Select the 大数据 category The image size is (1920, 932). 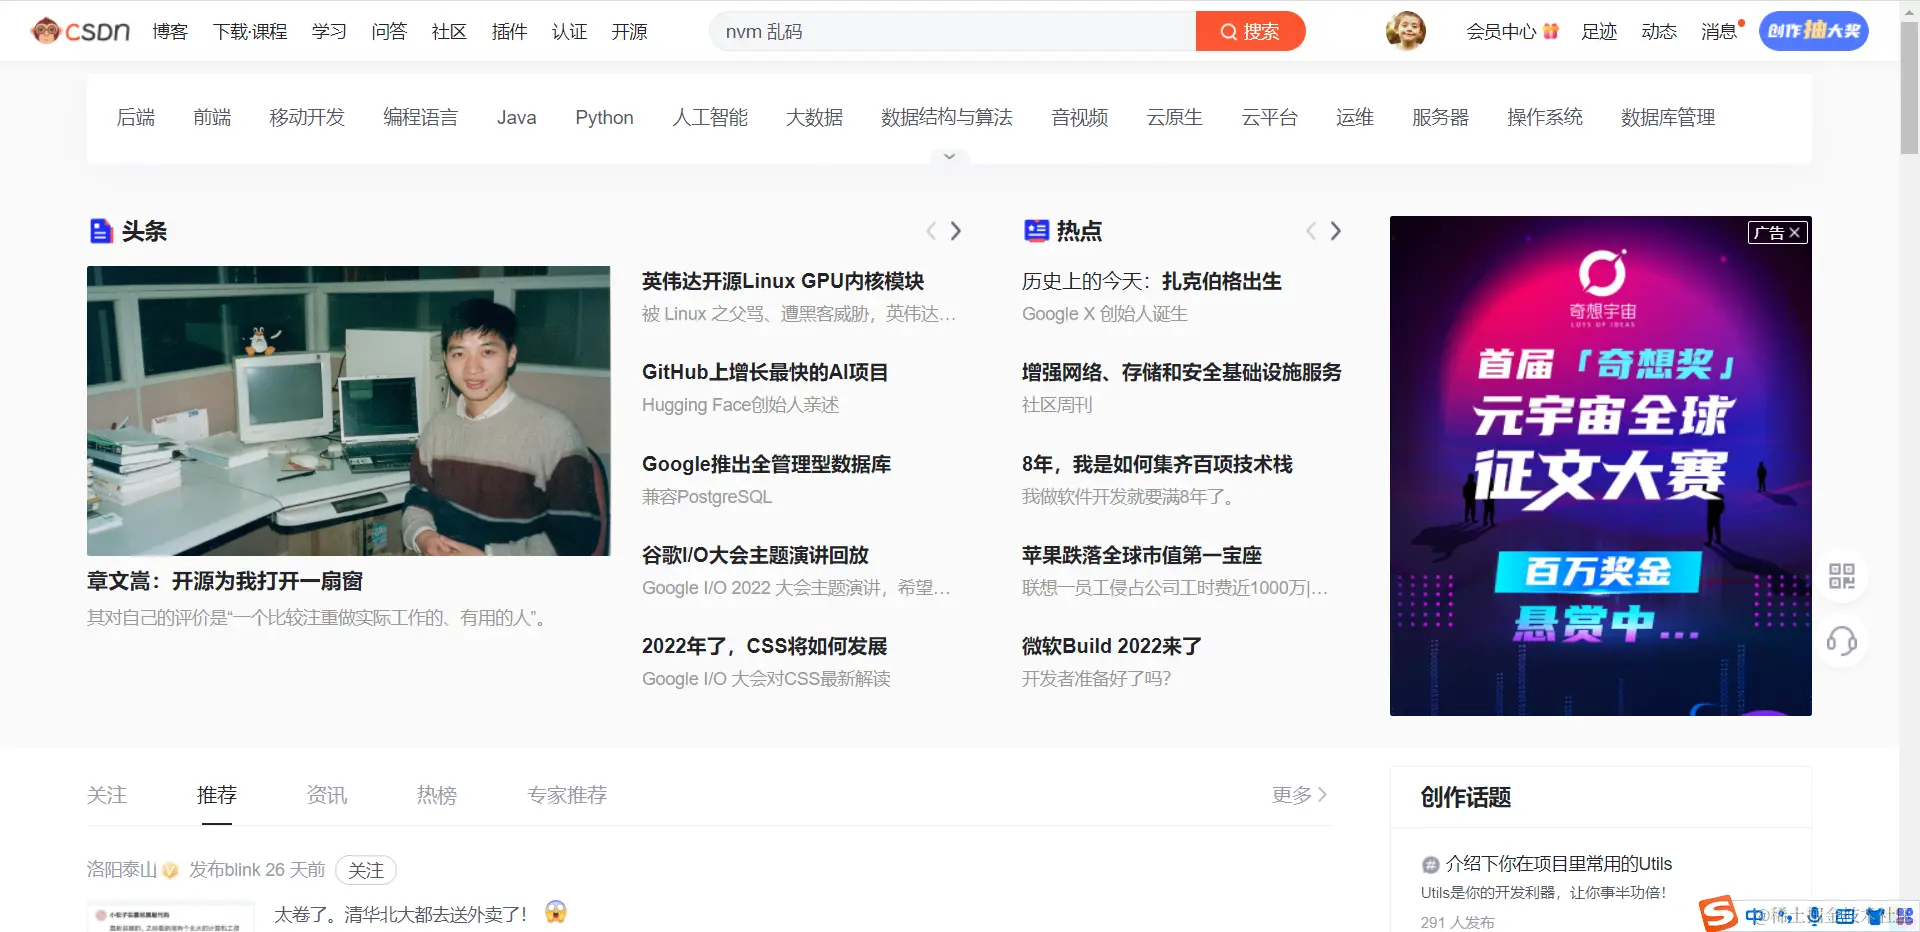814,117
